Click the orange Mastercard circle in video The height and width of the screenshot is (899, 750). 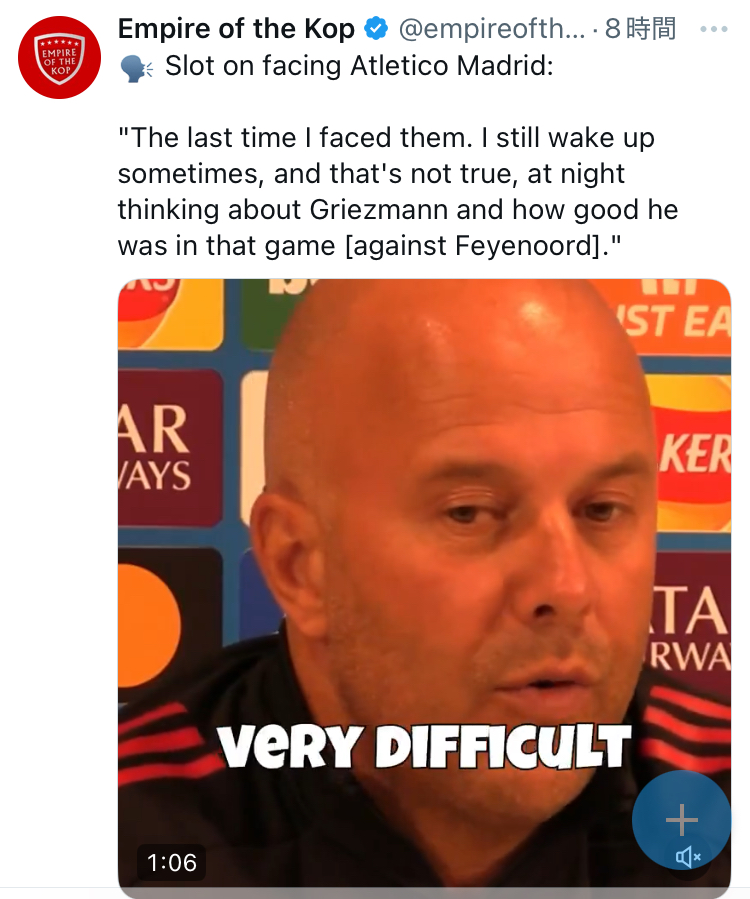149,624
